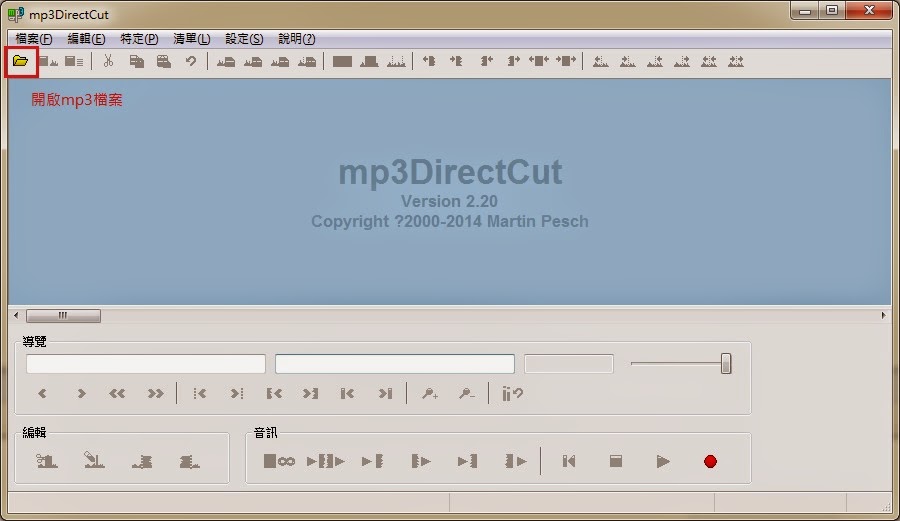Open the 檔案(F) menu
This screenshot has width=900, height=521.
[x=34, y=39]
